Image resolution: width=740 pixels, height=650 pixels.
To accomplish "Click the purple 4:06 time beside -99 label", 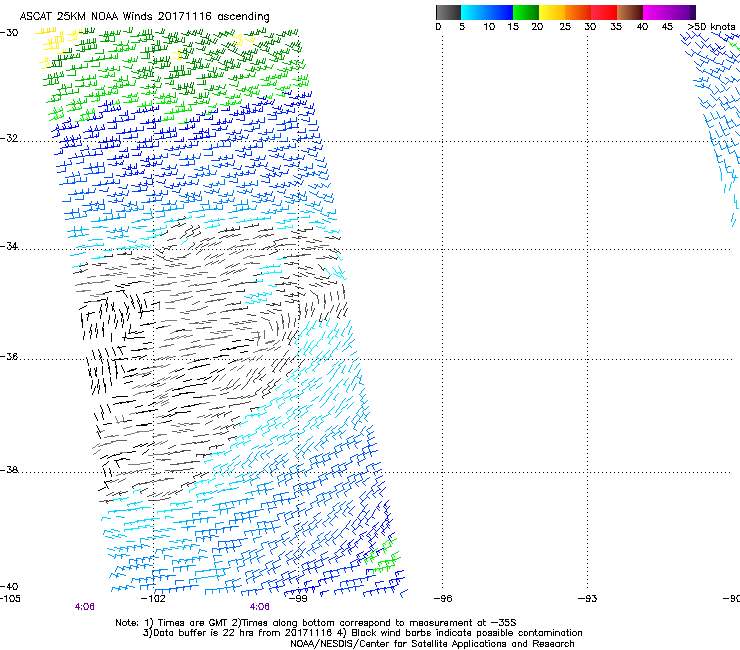I will pos(260,607).
